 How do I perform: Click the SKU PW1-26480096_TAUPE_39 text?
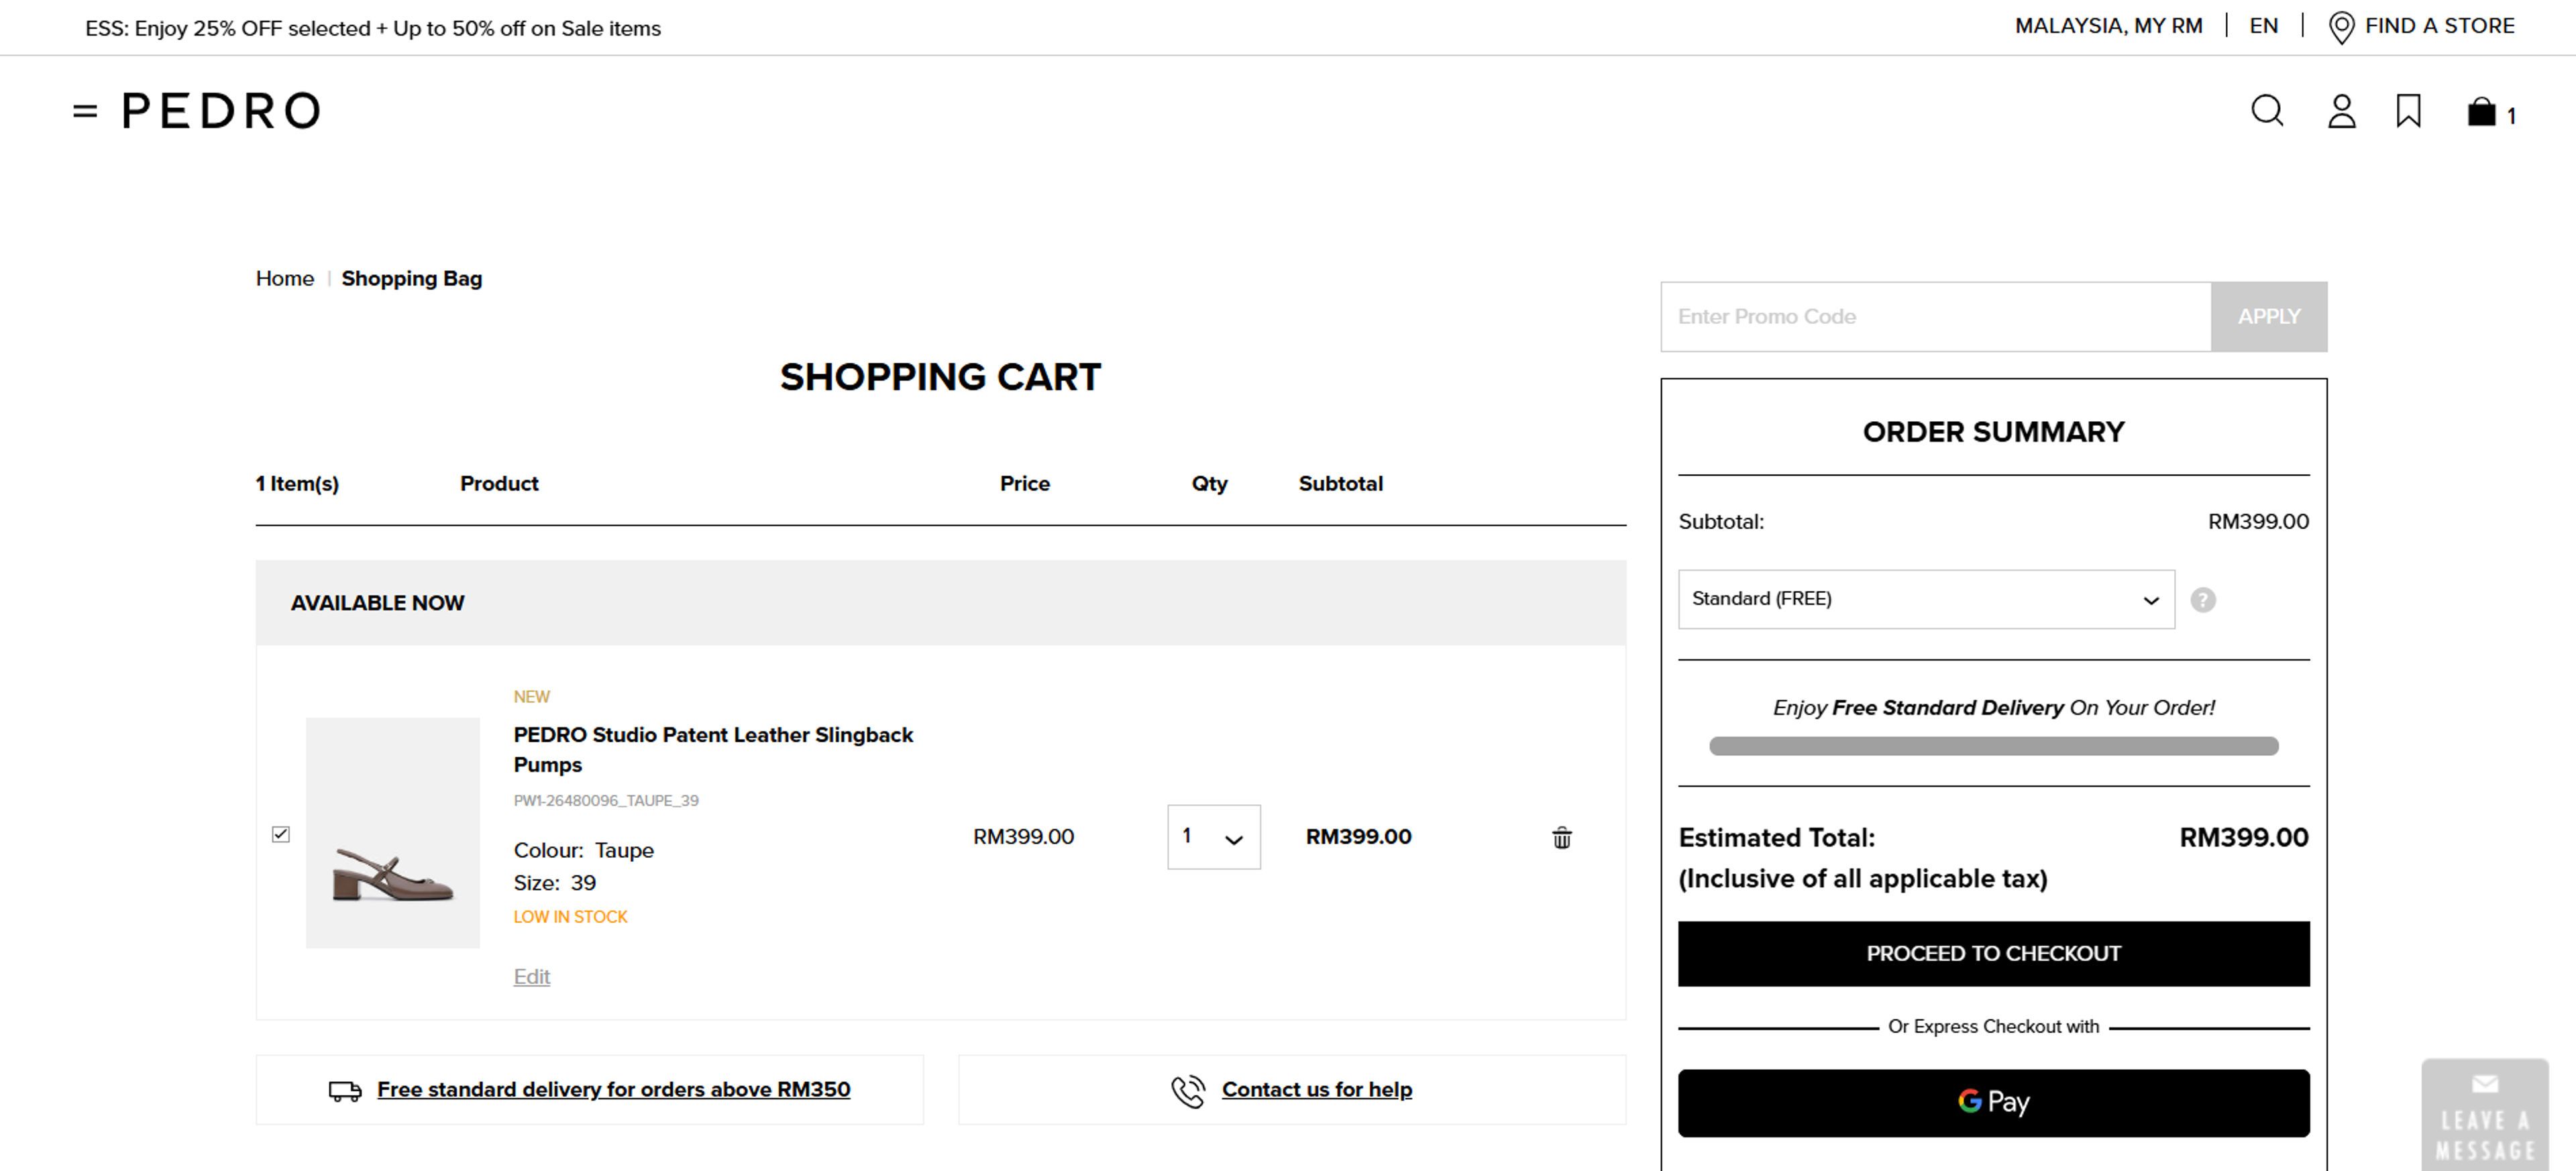[x=606, y=800]
